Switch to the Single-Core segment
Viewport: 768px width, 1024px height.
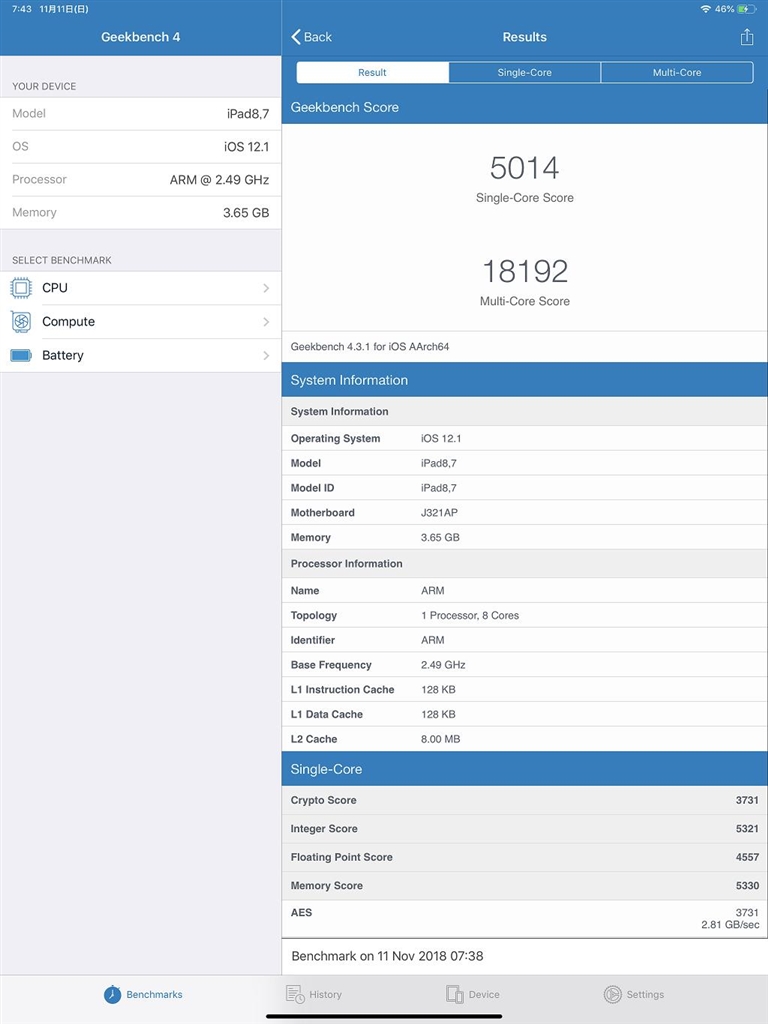pyautogui.click(x=524, y=72)
